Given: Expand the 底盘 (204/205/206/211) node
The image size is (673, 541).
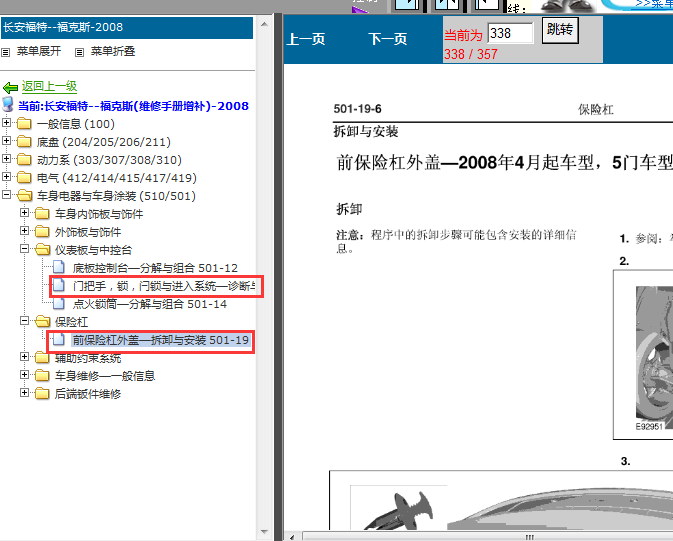Looking at the screenshot, I should [x=6, y=141].
